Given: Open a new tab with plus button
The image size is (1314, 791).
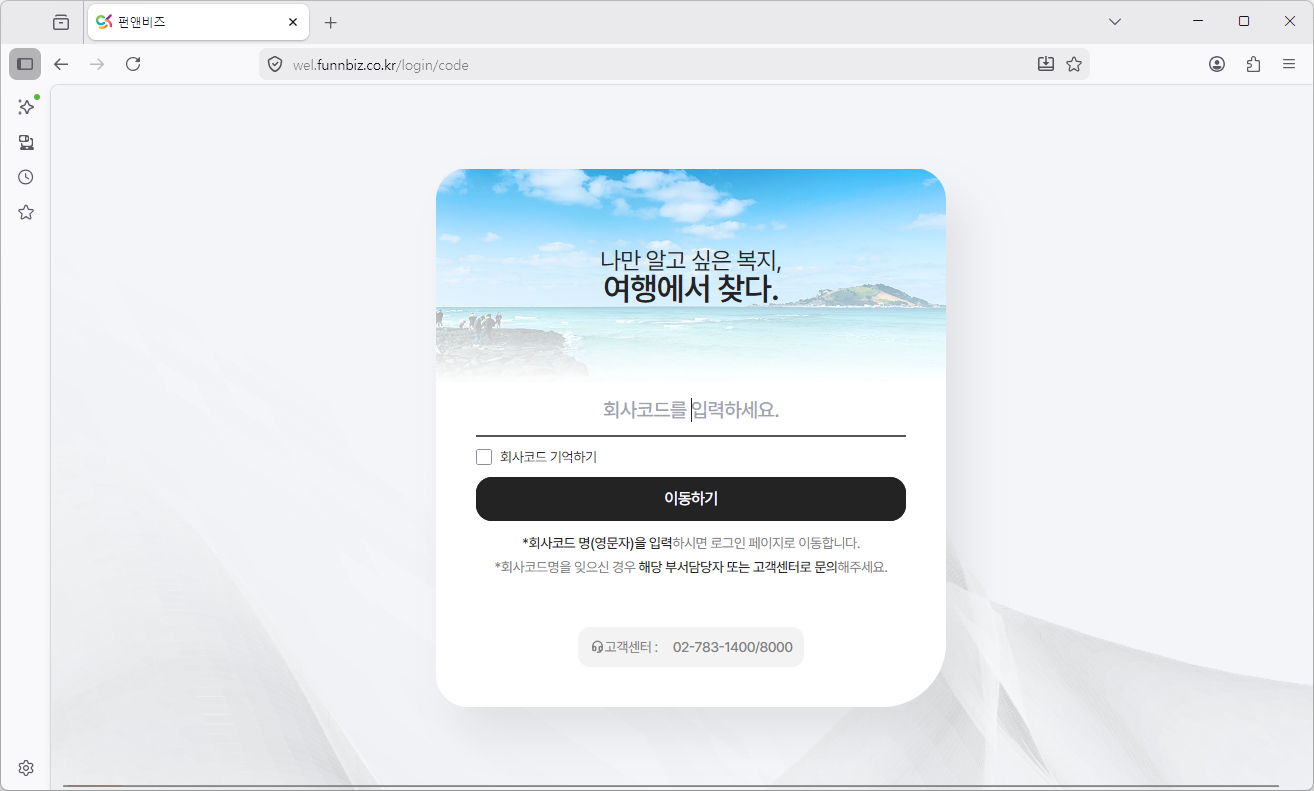Looking at the screenshot, I should 331,22.
